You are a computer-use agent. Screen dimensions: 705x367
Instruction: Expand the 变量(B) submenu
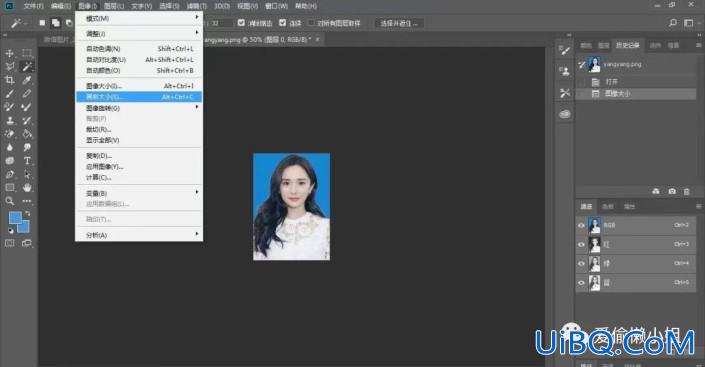[x=138, y=193]
